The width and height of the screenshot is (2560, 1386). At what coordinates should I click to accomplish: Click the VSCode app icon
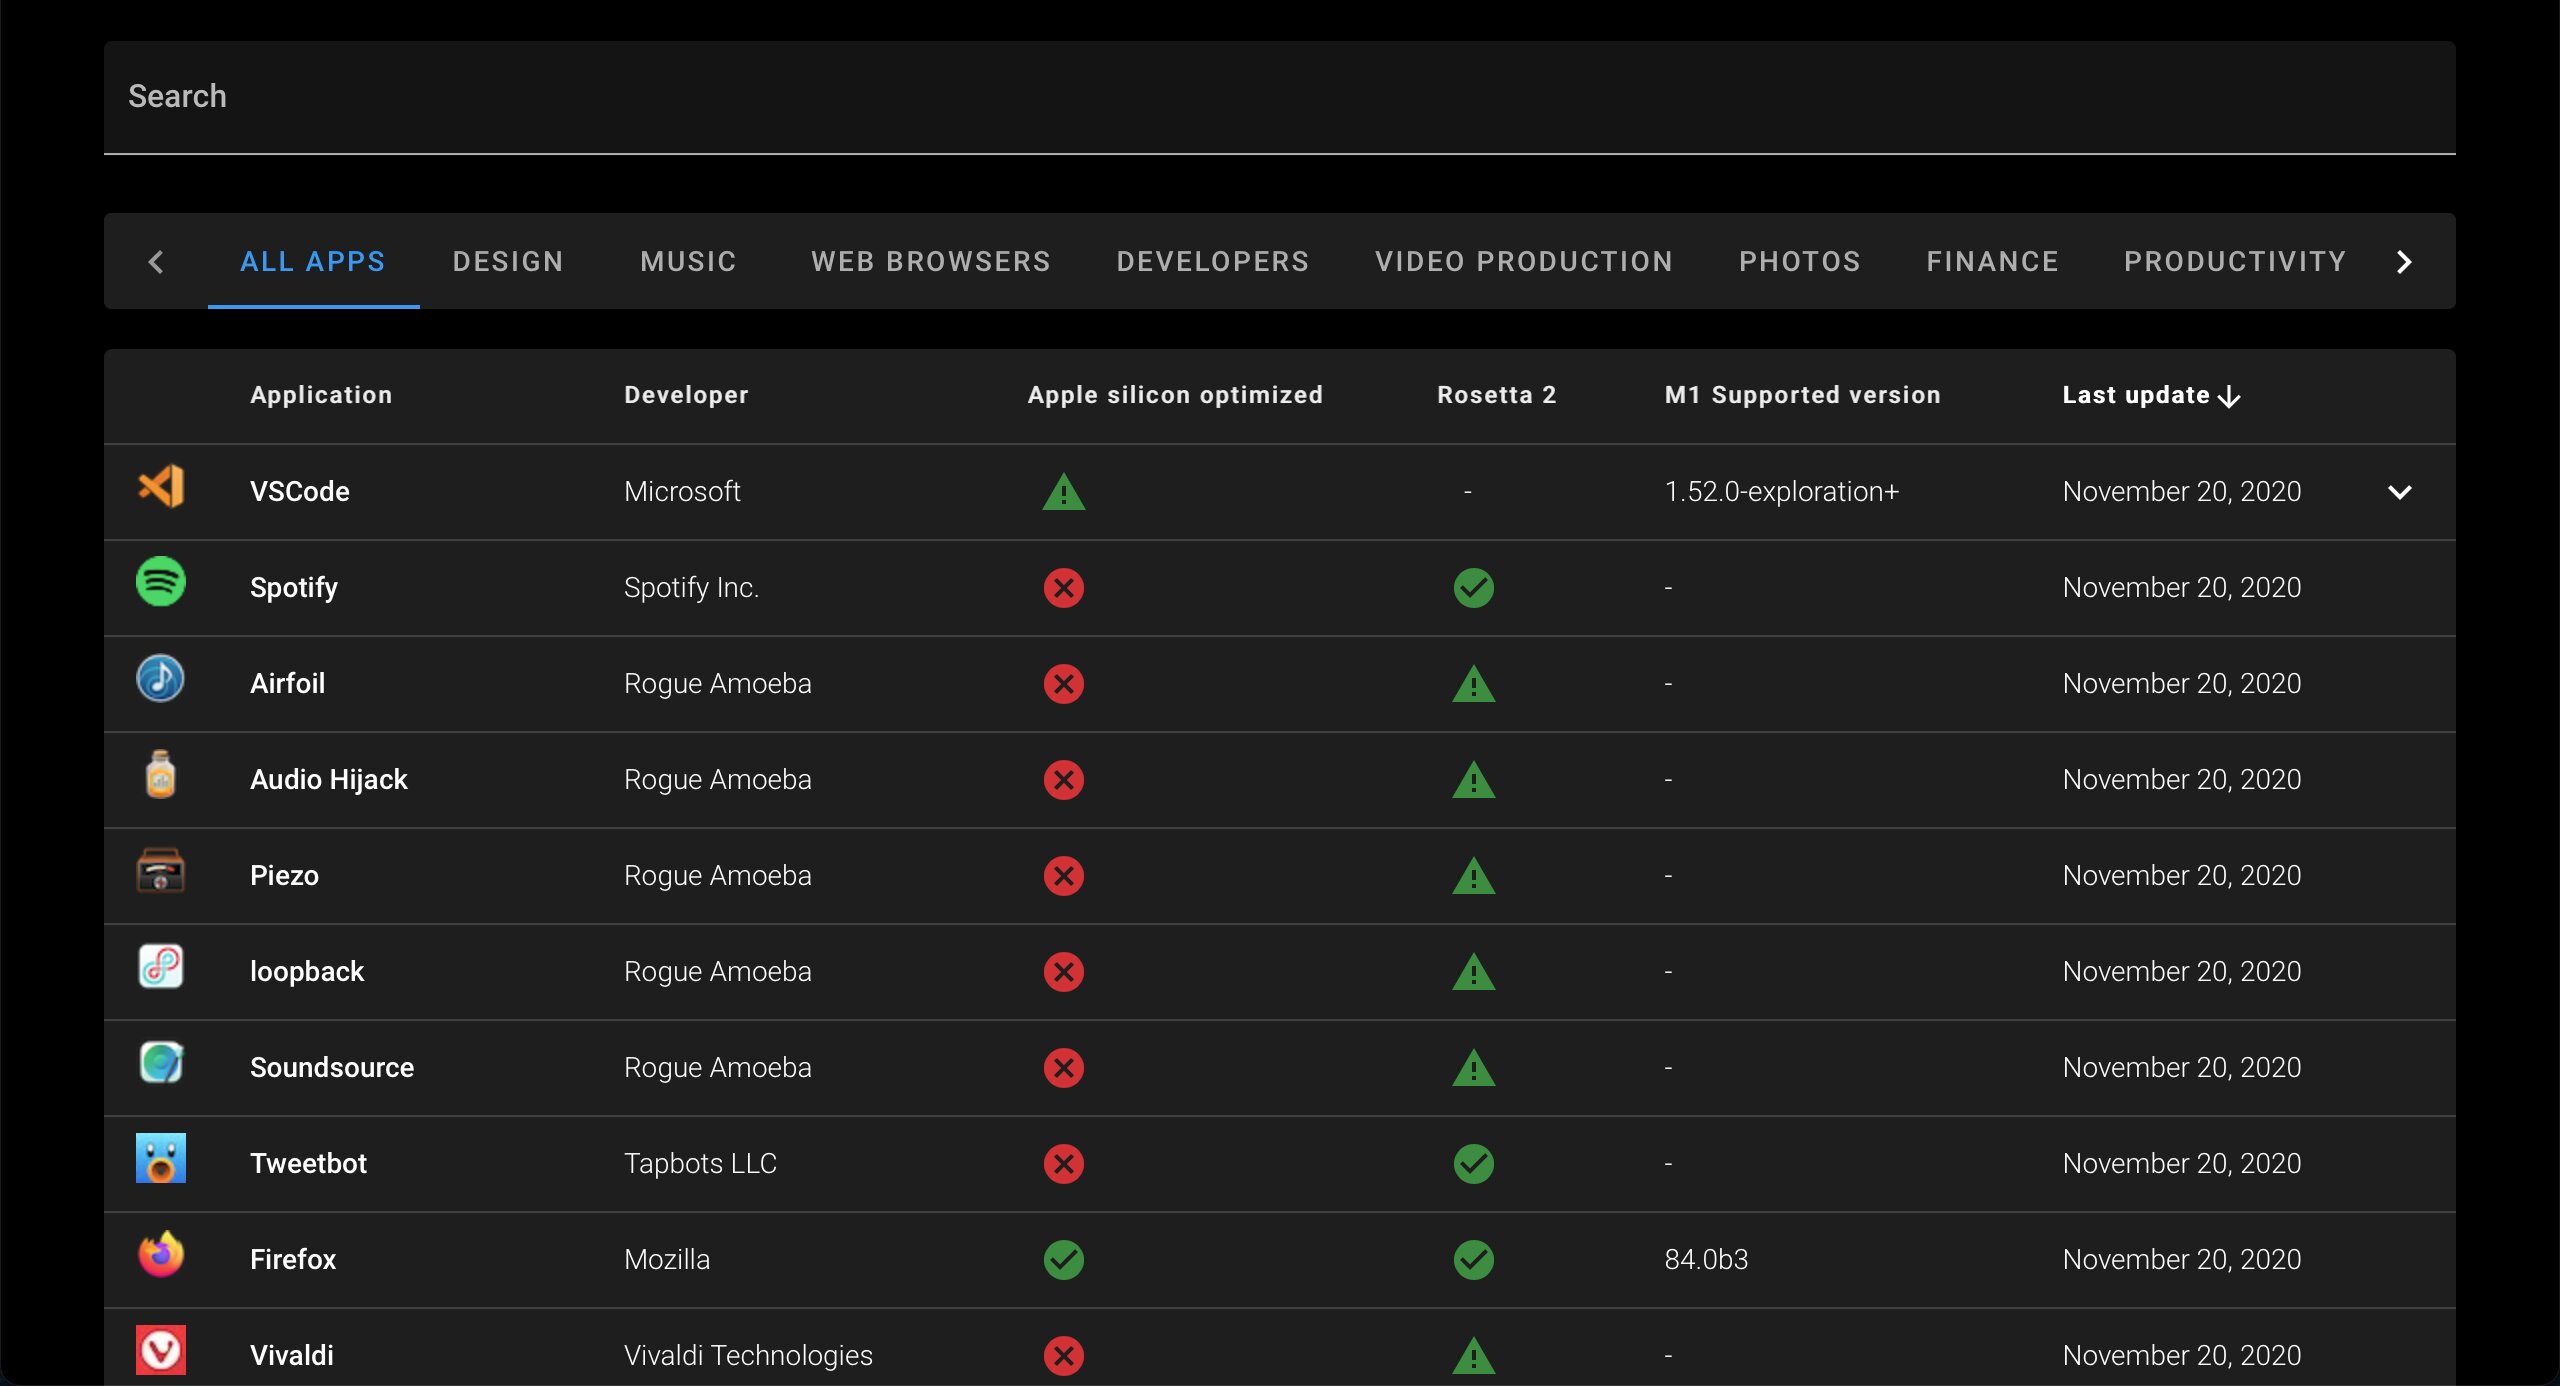pyautogui.click(x=161, y=487)
